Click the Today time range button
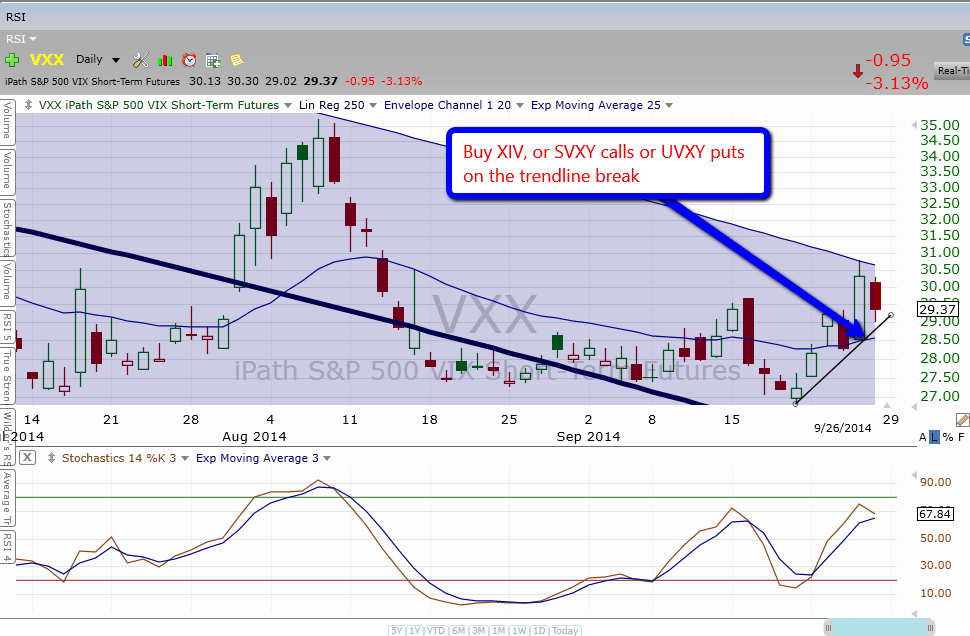This screenshot has width=970, height=636. tap(565, 630)
